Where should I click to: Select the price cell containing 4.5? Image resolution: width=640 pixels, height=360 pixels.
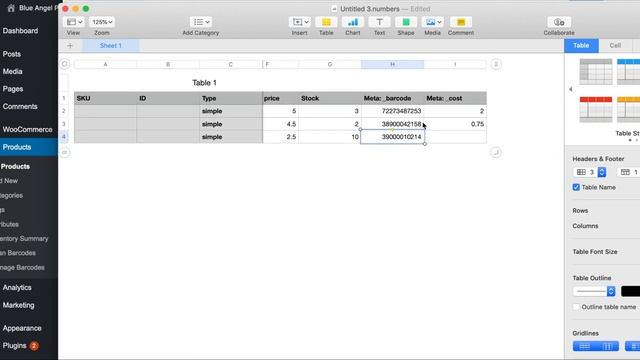click(281, 124)
